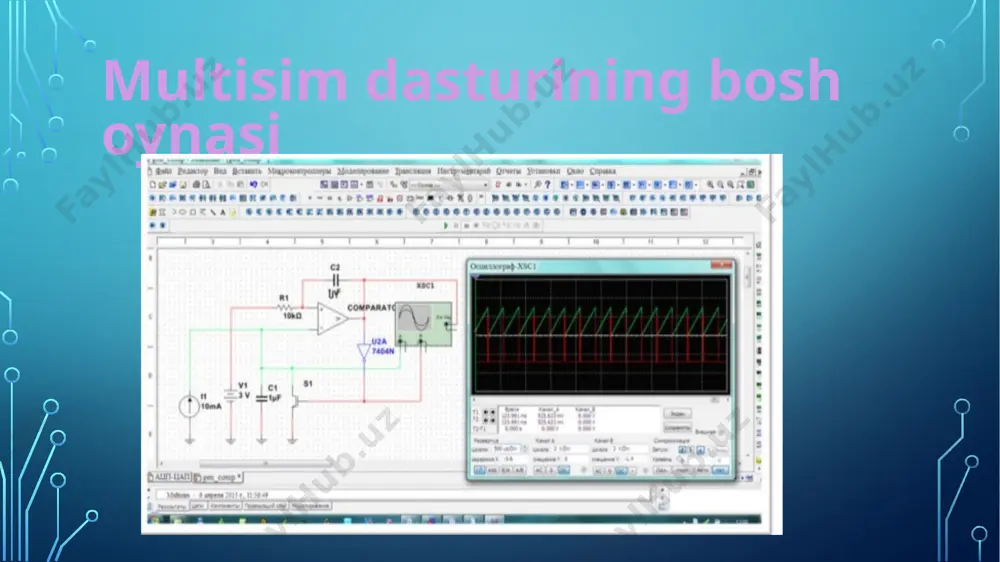Click the timebase scale stepper arrows
This screenshot has width=1000, height=562.
[525, 448]
